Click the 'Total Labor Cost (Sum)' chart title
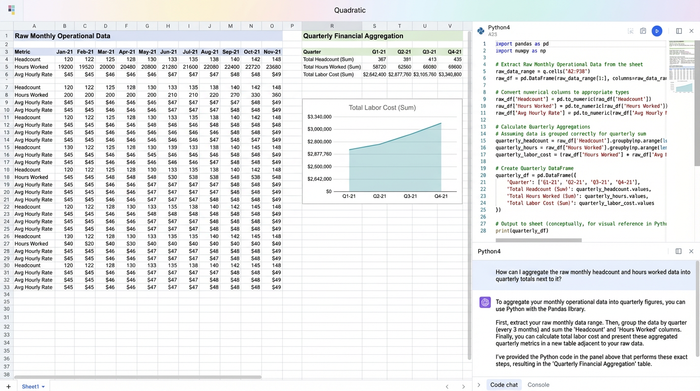Image resolution: width=700 pixels, height=391 pixels. [382, 108]
